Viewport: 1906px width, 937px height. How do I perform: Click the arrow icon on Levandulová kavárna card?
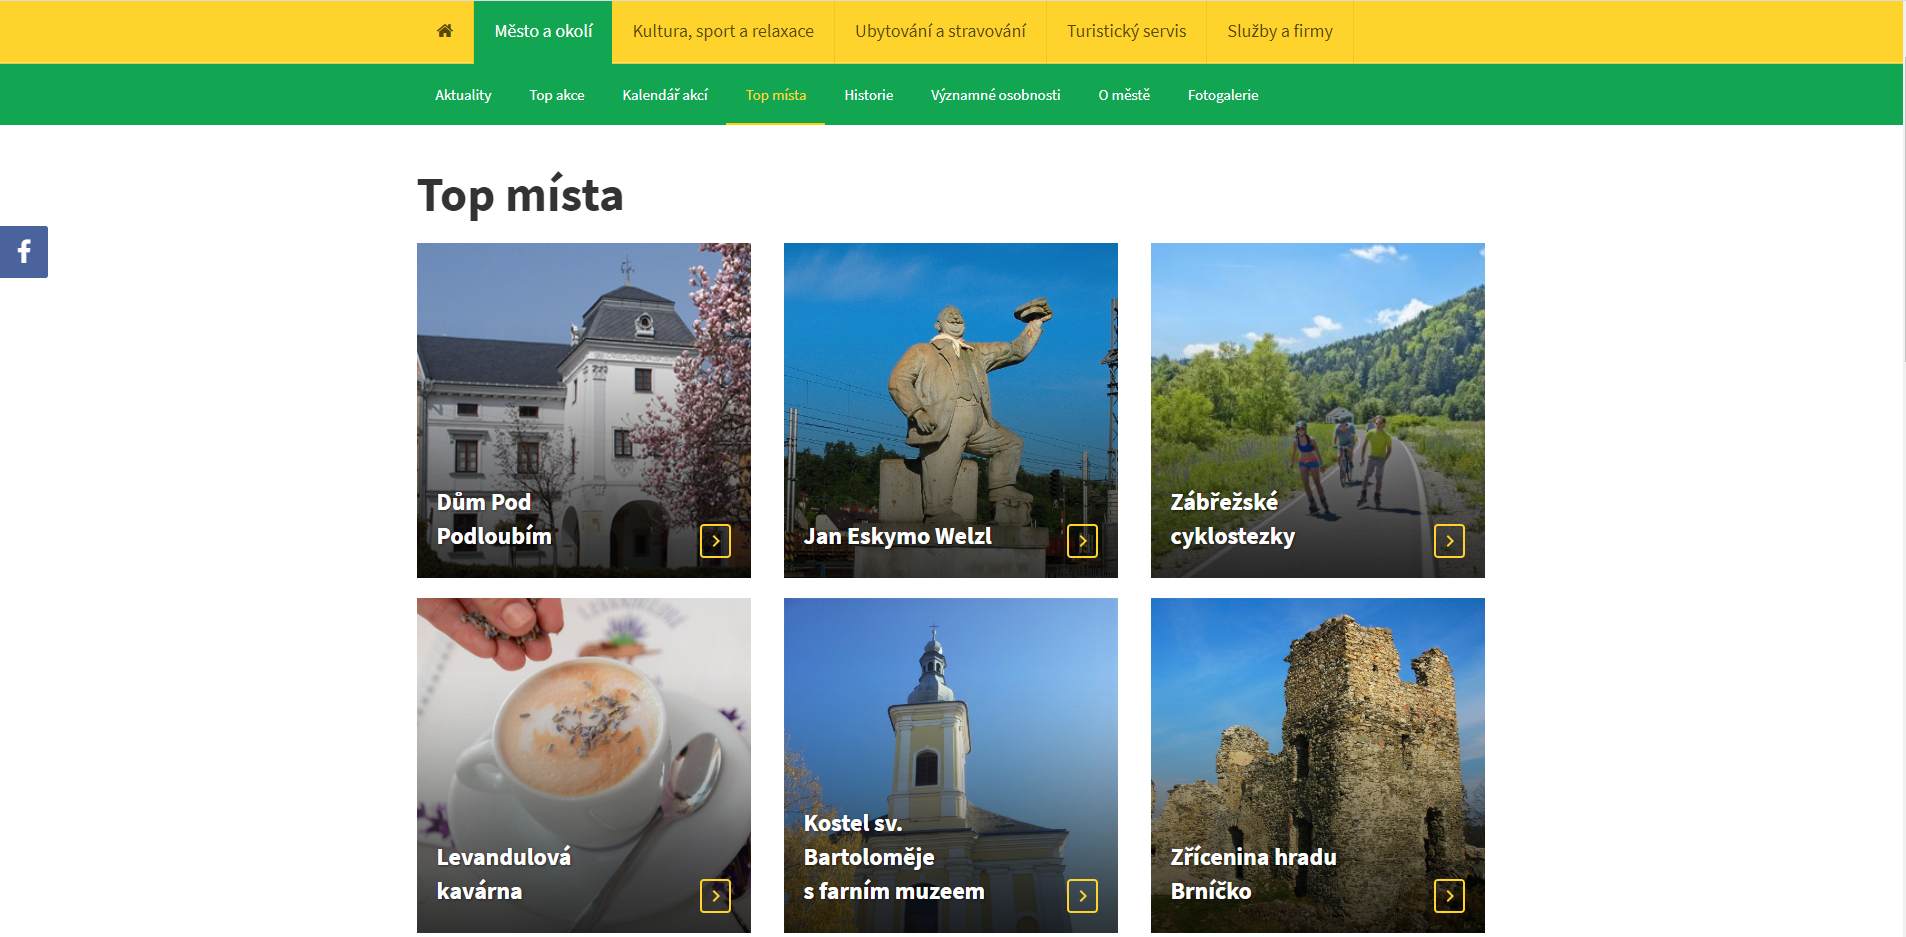pos(715,896)
